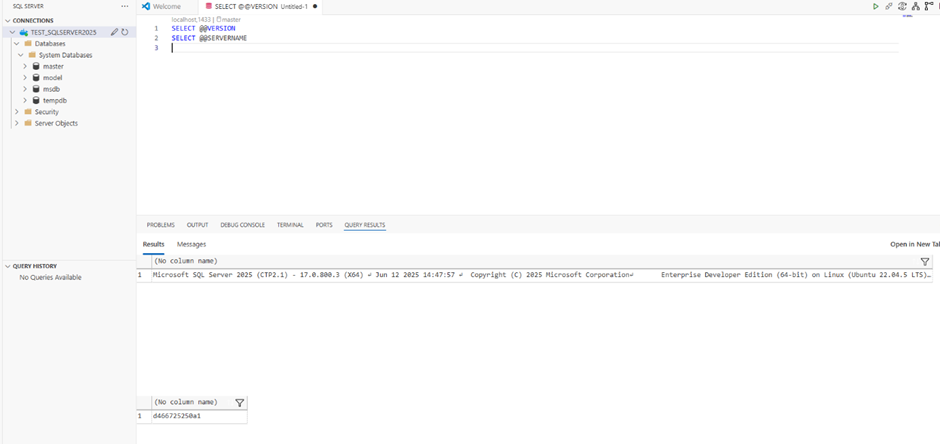Viewport: 940px width, 444px height.
Task: Place cursor on SELECT @@VERSION line
Action: (x=203, y=28)
